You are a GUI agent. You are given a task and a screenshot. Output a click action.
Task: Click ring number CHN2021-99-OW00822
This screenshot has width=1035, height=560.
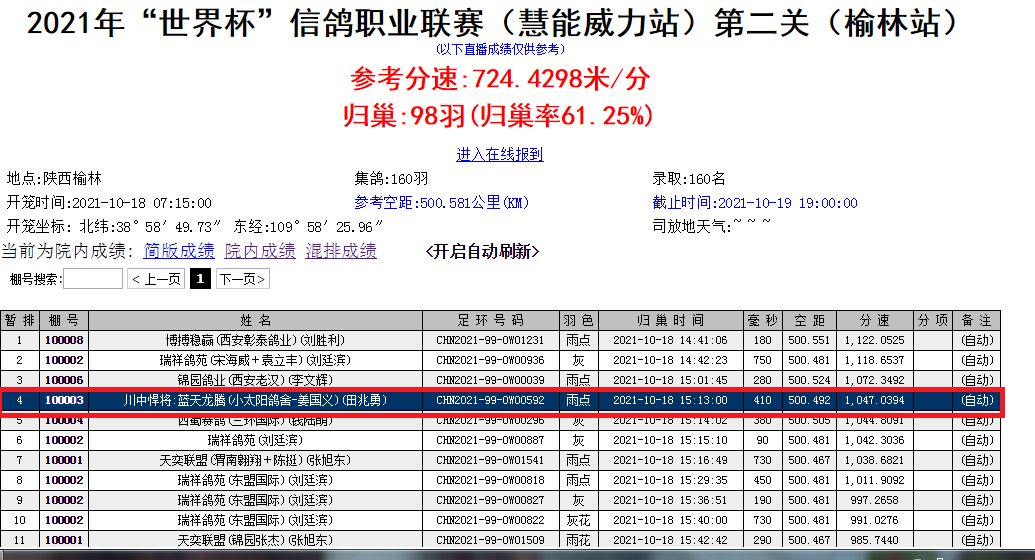(x=490, y=520)
